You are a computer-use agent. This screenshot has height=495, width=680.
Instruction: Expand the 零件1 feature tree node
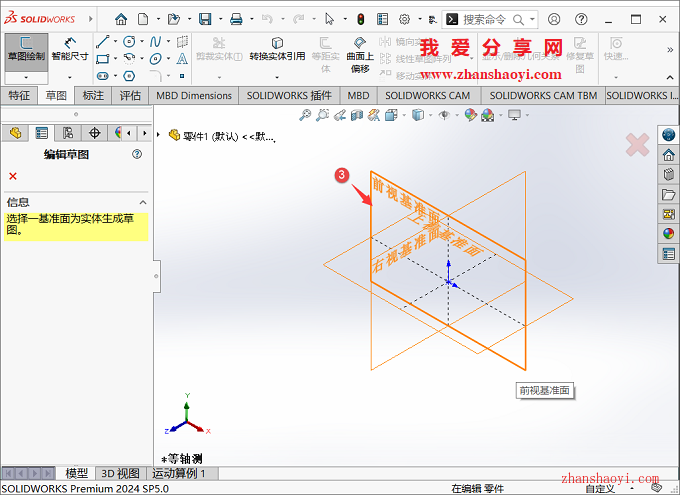click(x=159, y=136)
